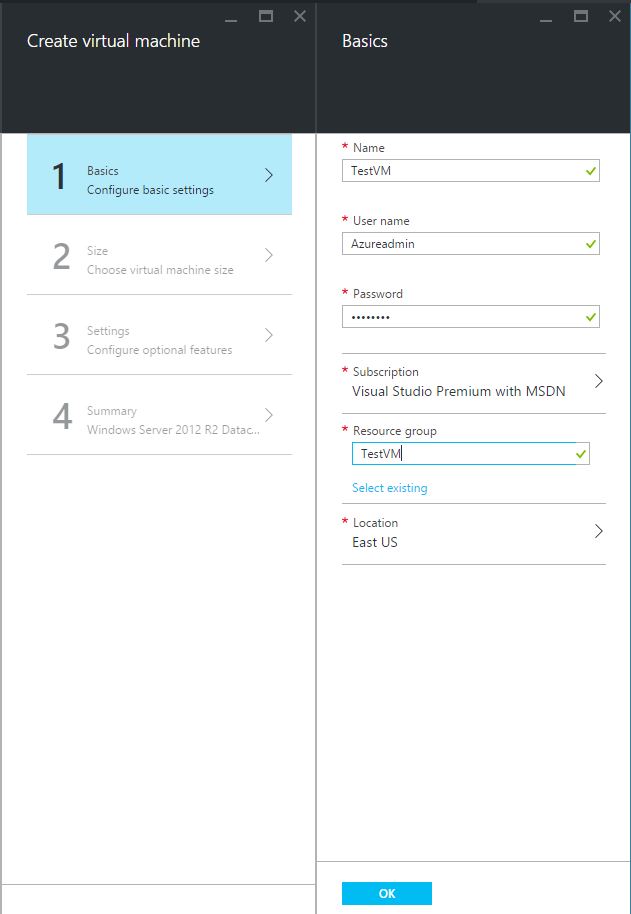The height and width of the screenshot is (914, 631).
Task: Focus the Password field
Action: pos(471,317)
